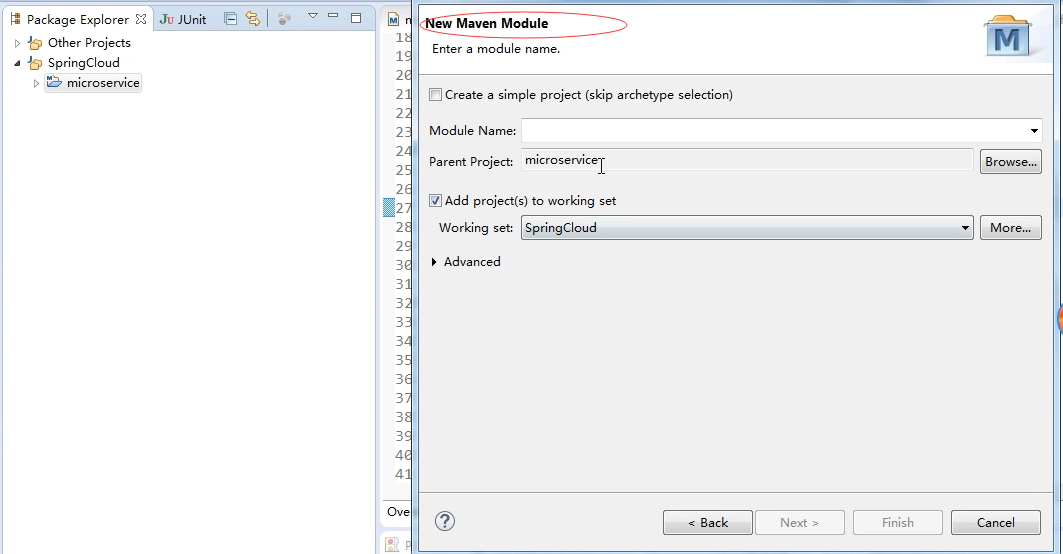Toggle Link with Editor icon in Package Explorer
1063x554 pixels.
[253, 19]
